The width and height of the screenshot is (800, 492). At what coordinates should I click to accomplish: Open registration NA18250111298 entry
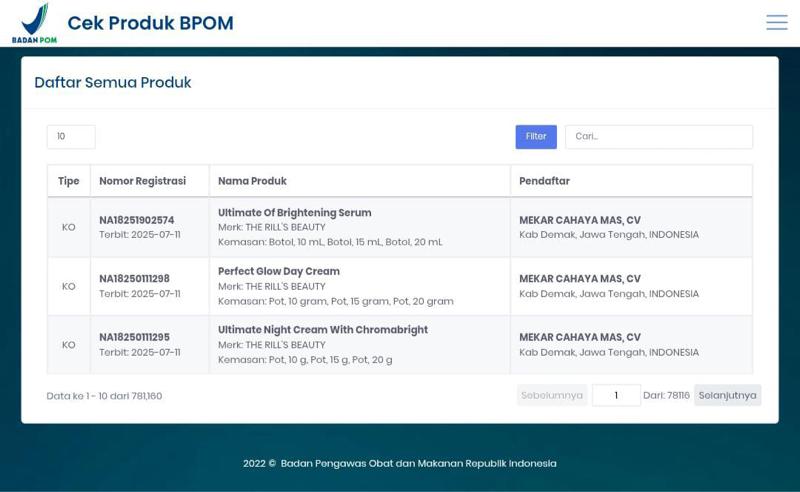(134, 279)
